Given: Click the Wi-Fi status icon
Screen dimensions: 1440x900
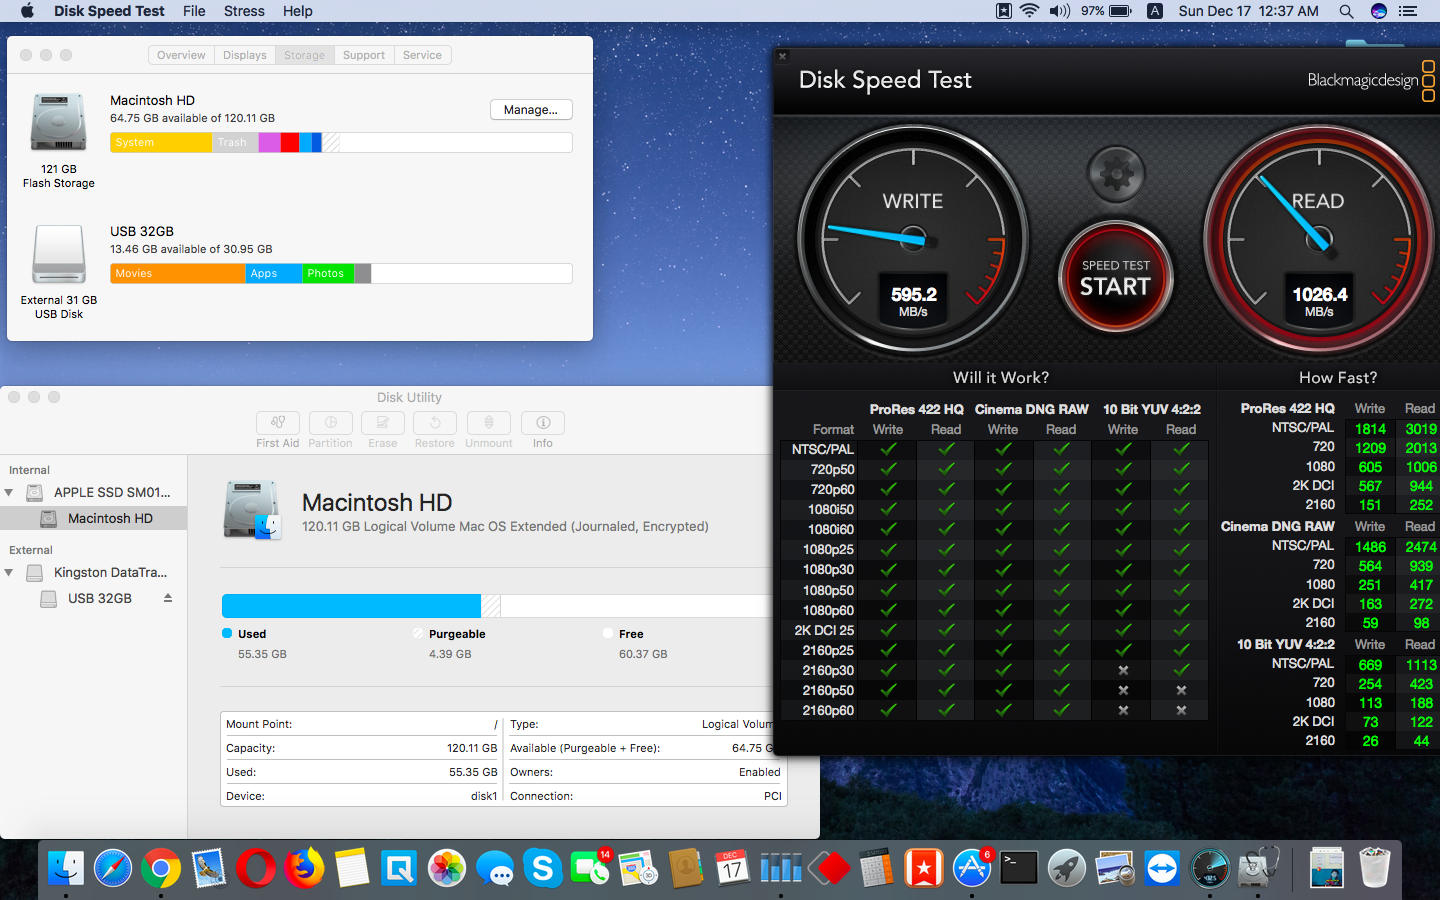Looking at the screenshot, I should (1029, 11).
